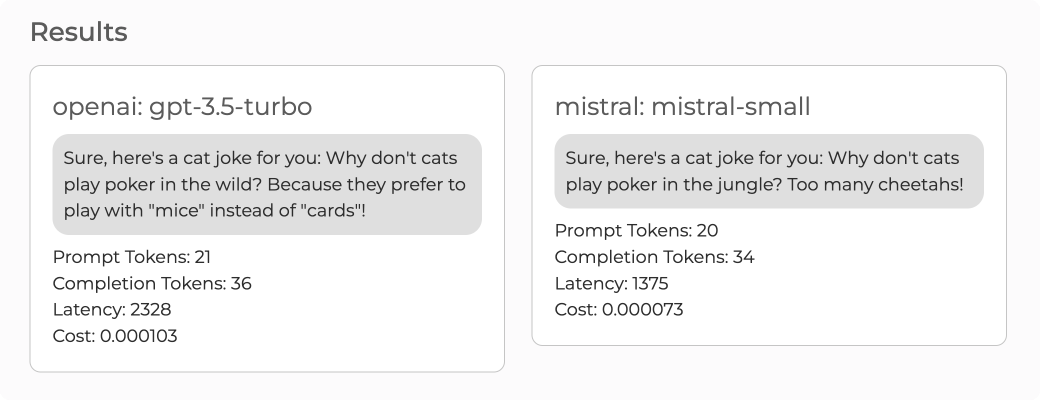Select the "mistral: mistral-small" card title
Viewport: 1040px width, 400px height.
click(682, 106)
